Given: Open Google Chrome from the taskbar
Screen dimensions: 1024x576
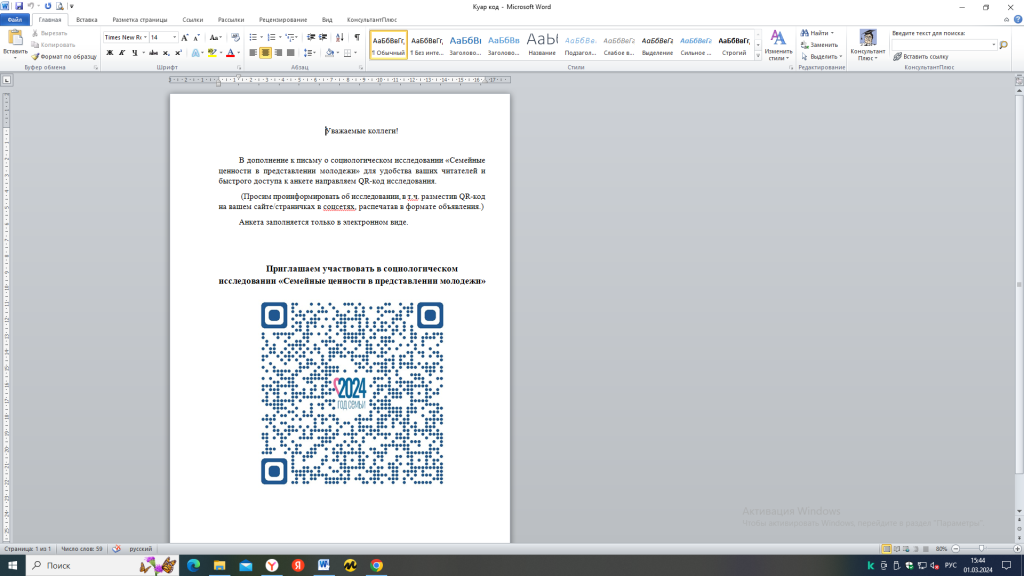Looking at the screenshot, I should (x=376, y=566).
